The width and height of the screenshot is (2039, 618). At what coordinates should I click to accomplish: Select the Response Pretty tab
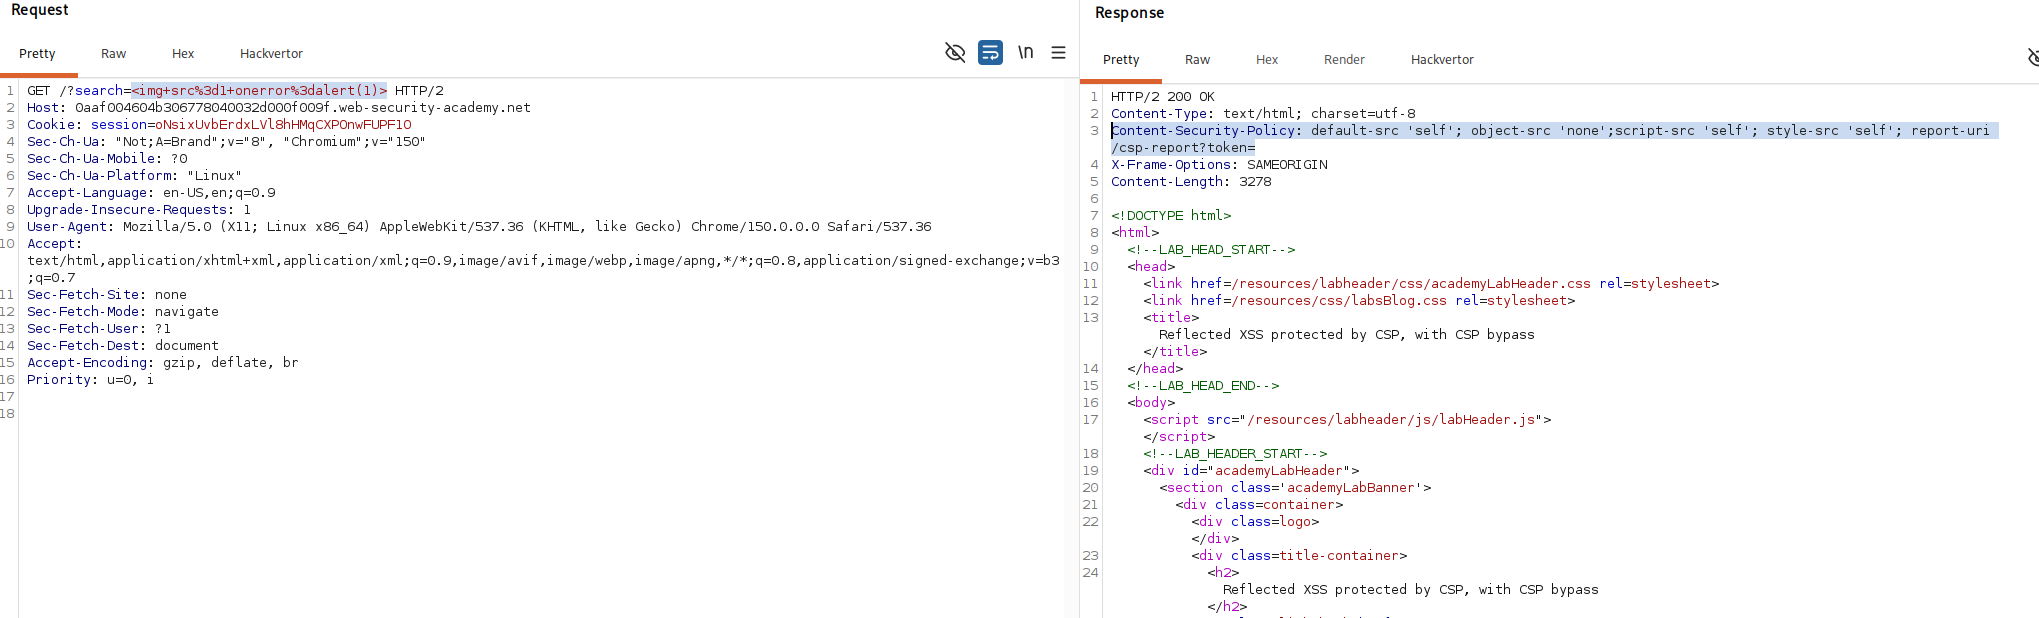click(1121, 60)
